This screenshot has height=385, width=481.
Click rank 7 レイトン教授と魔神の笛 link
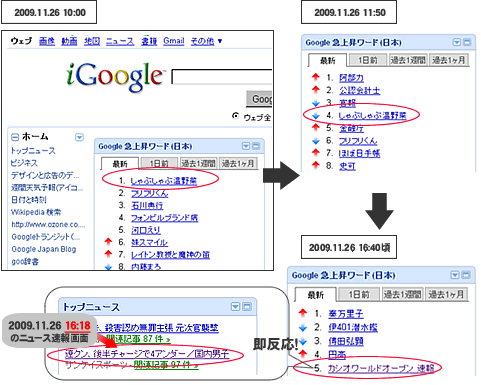(x=170, y=255)
